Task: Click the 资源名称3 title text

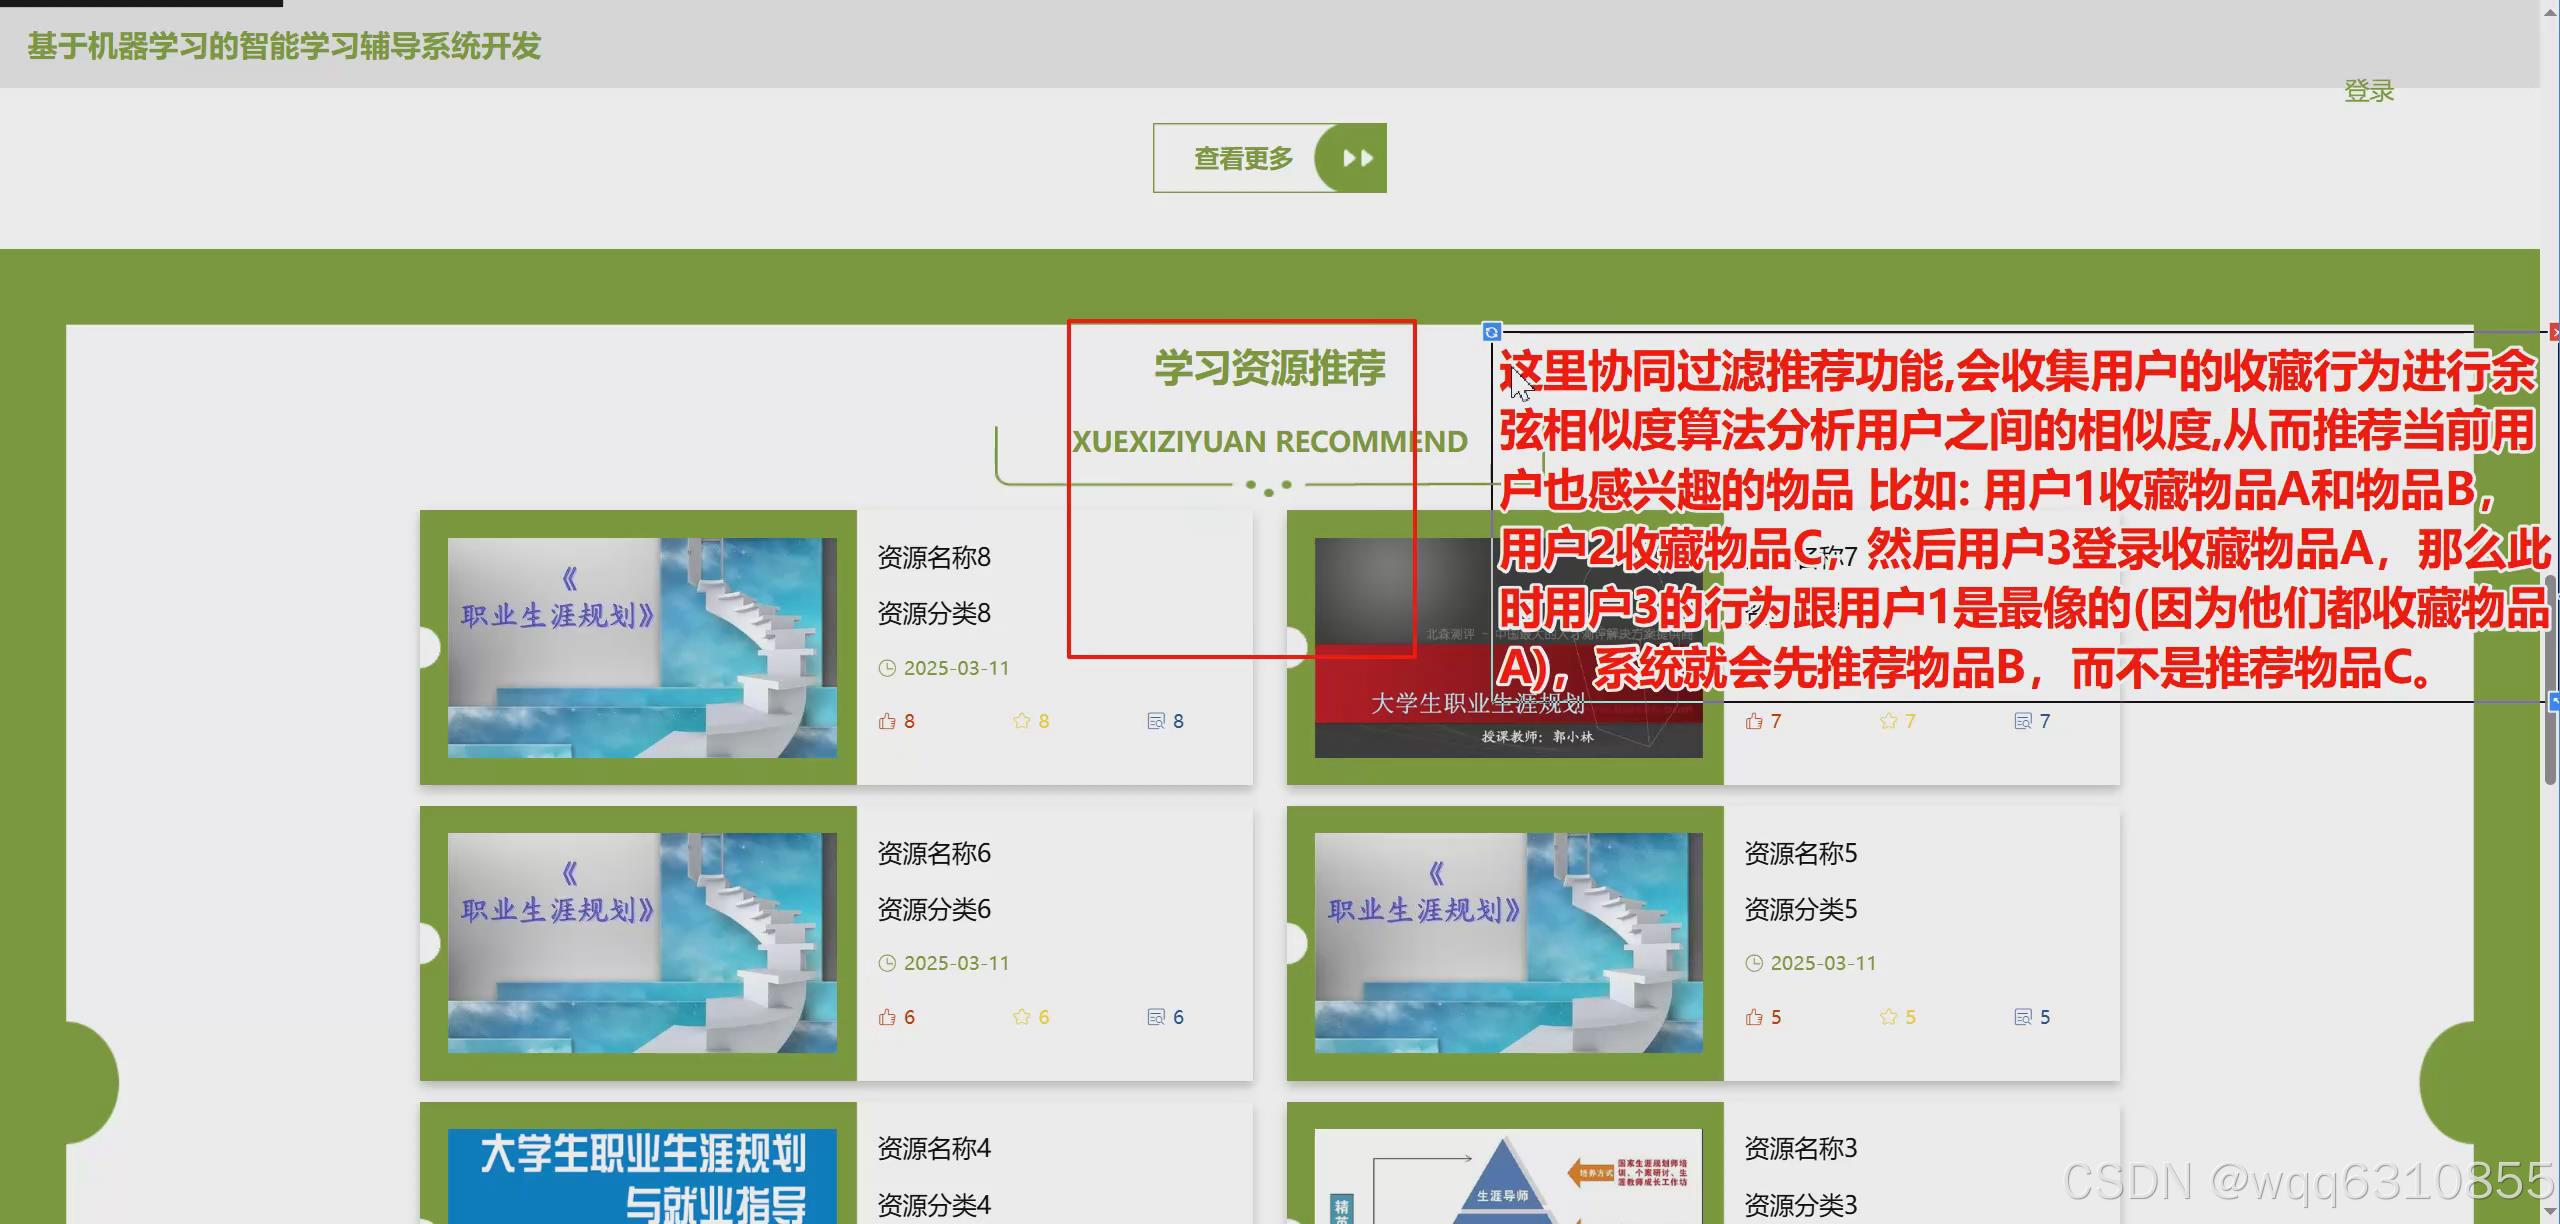Action: point(1801,1148)
